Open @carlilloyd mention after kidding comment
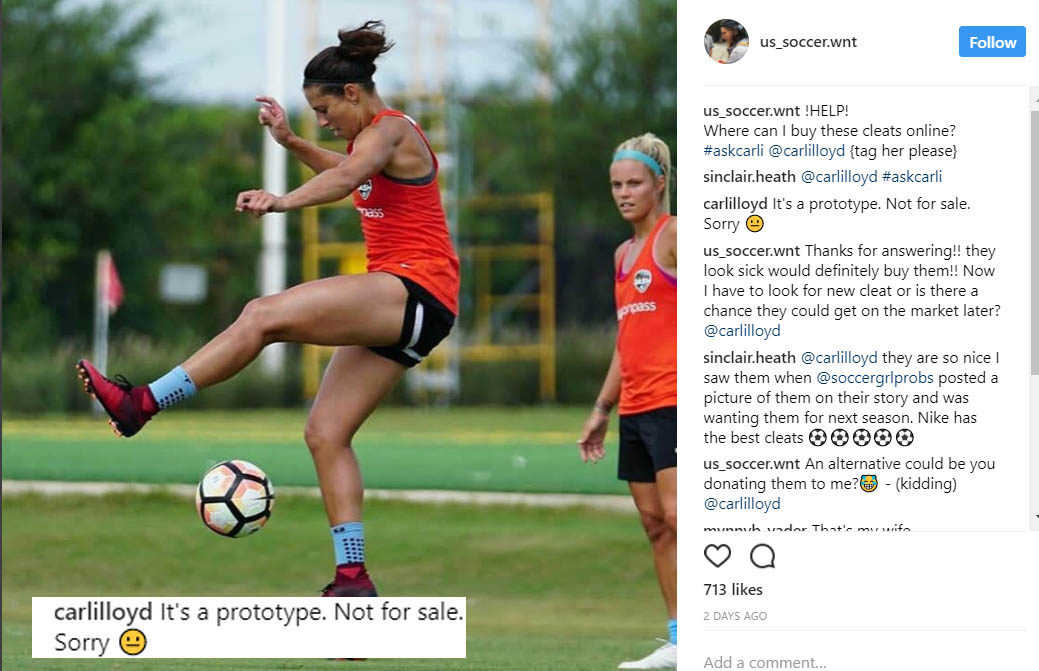This screenshot has width=1039, height=671. tap(741, 503)
